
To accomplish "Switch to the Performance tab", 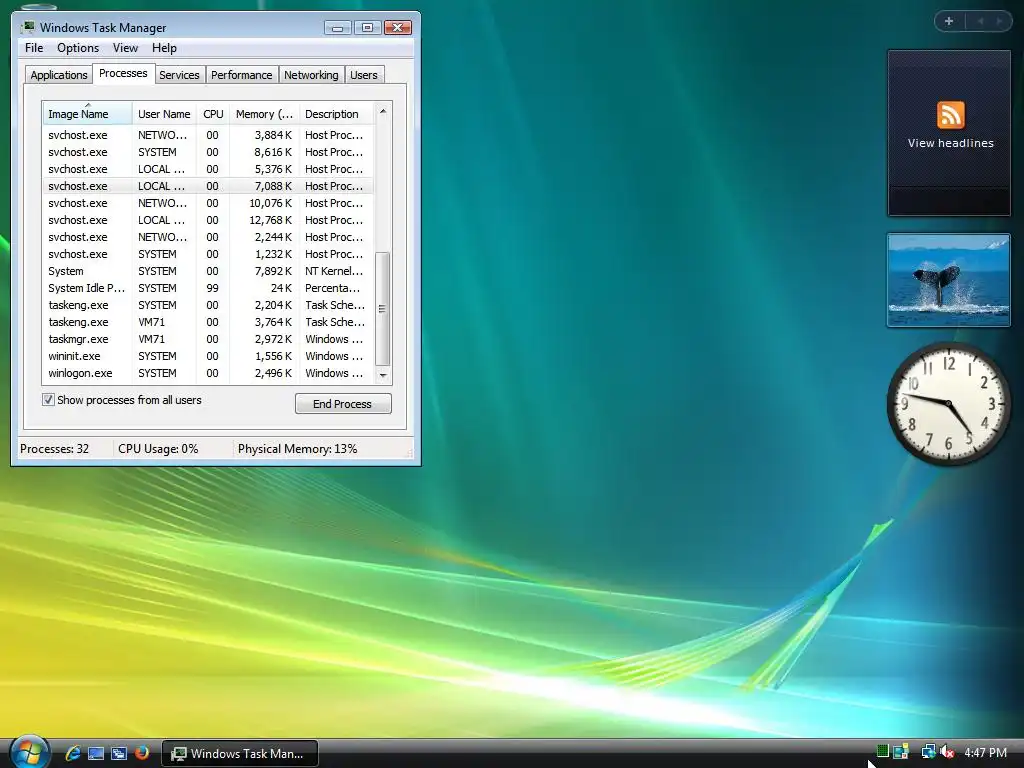I will (242, 75).
